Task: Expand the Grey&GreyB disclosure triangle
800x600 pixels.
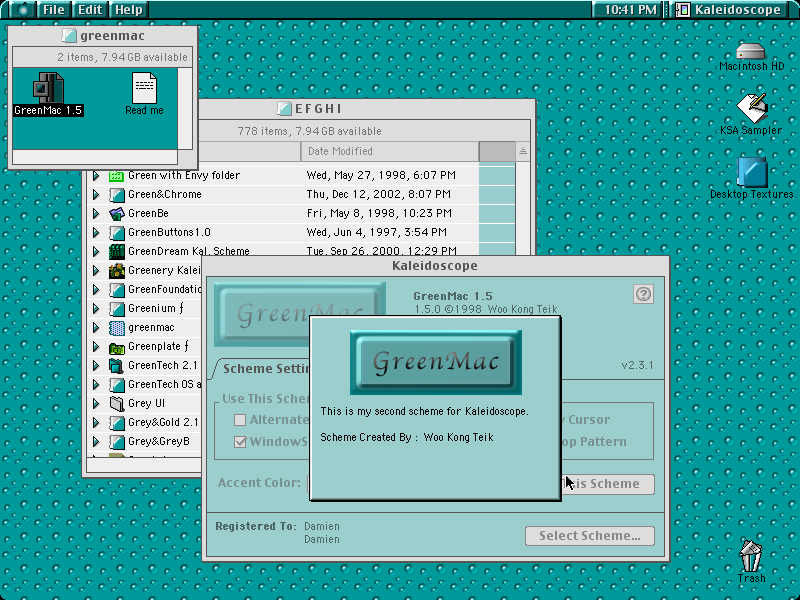Action: pyautogui.click(x=96, y=442)
